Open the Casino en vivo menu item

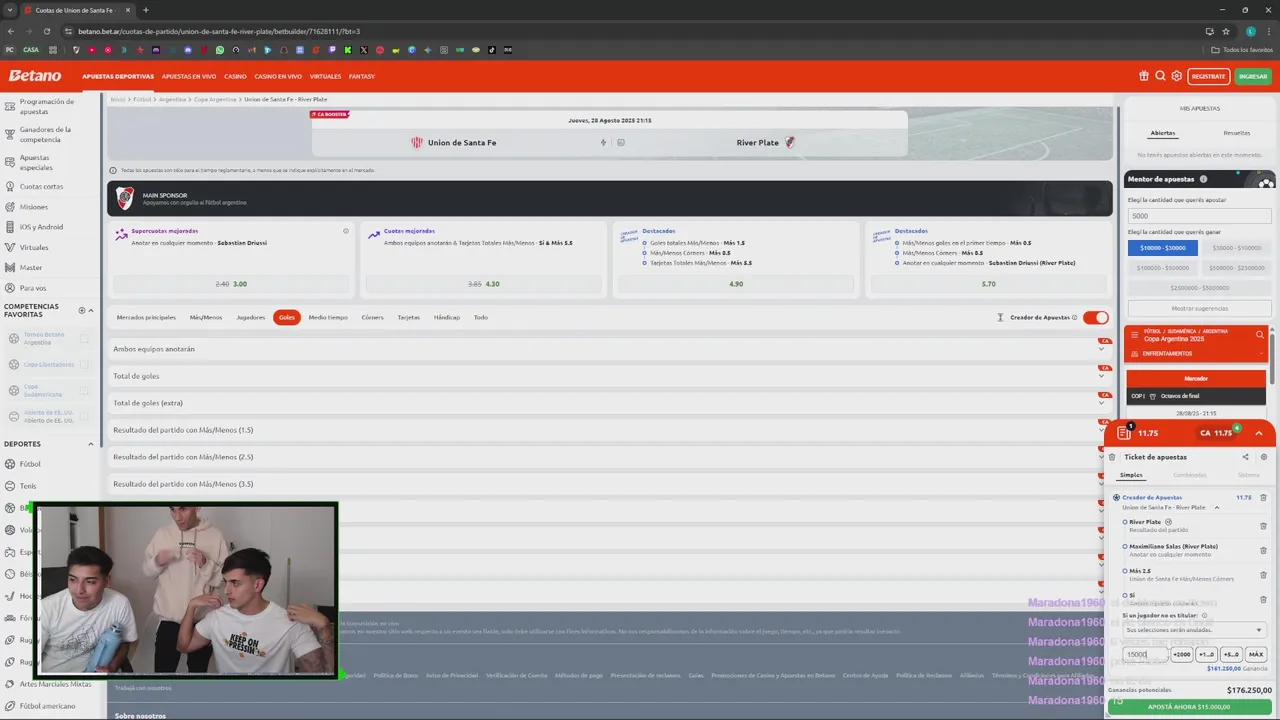278,76
